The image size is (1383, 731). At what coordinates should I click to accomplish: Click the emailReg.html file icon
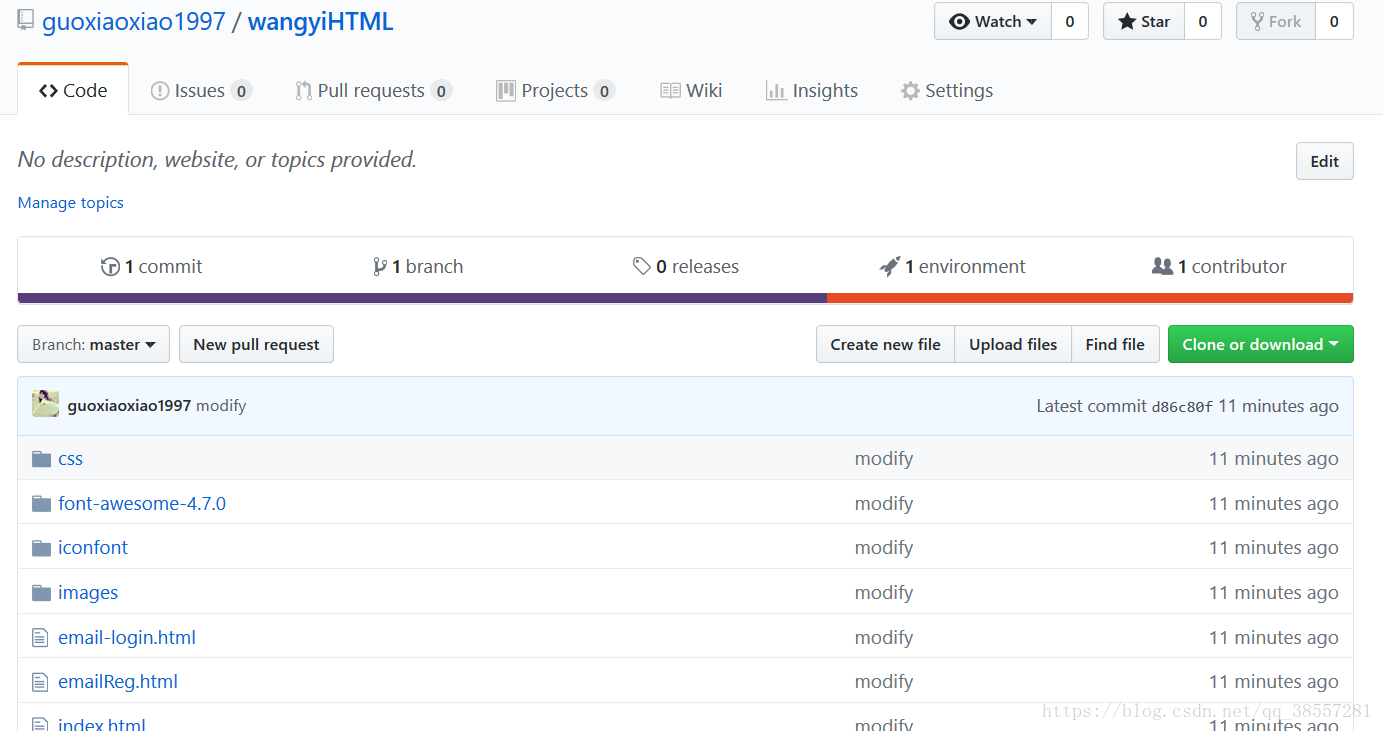(x=40, y=682)
